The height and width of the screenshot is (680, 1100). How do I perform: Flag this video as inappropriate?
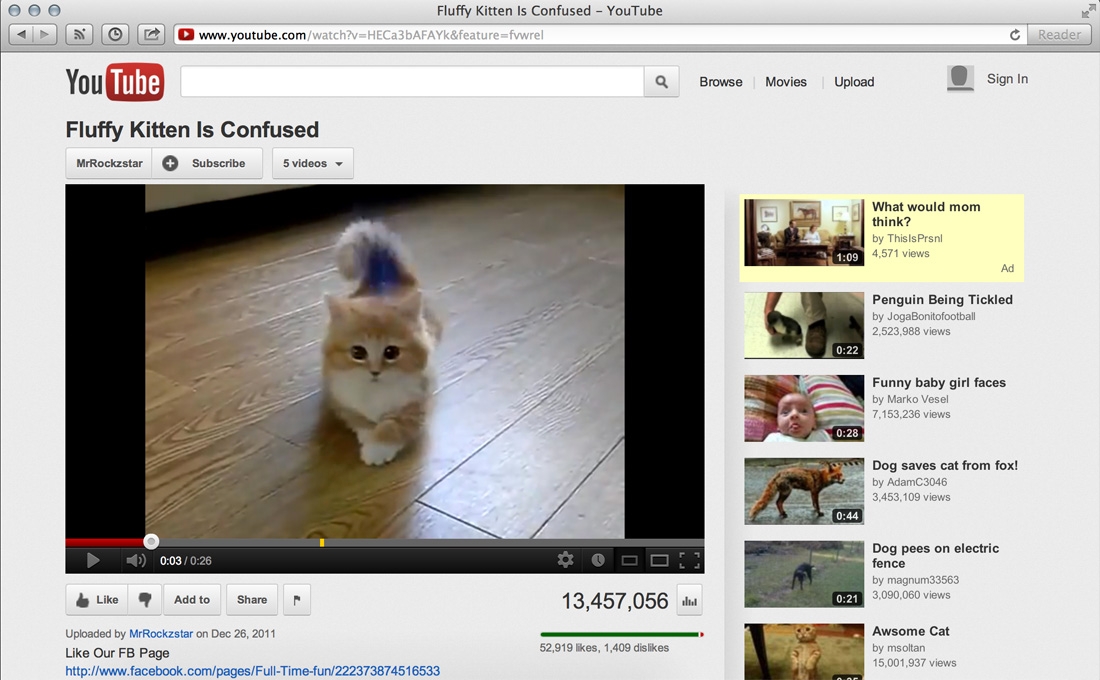tap(297, 600)
